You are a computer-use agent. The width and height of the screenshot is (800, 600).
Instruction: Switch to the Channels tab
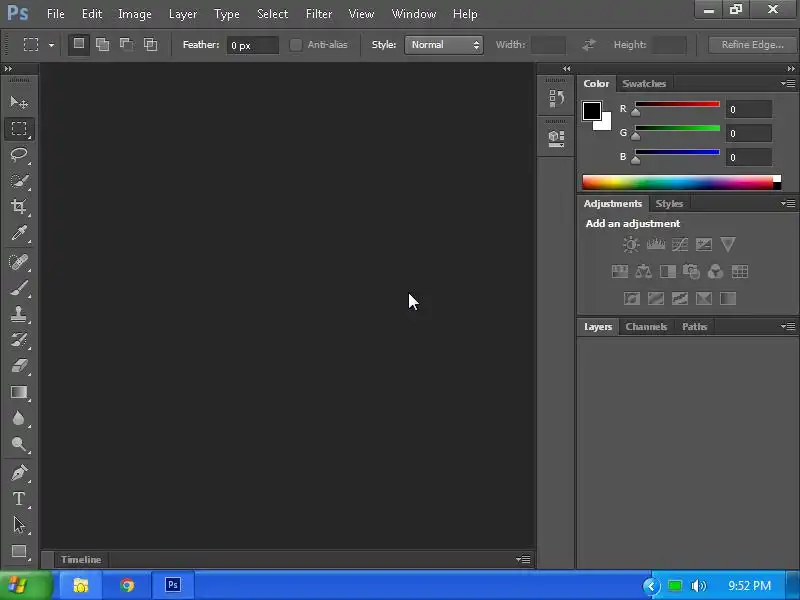[x=646, y=327]
